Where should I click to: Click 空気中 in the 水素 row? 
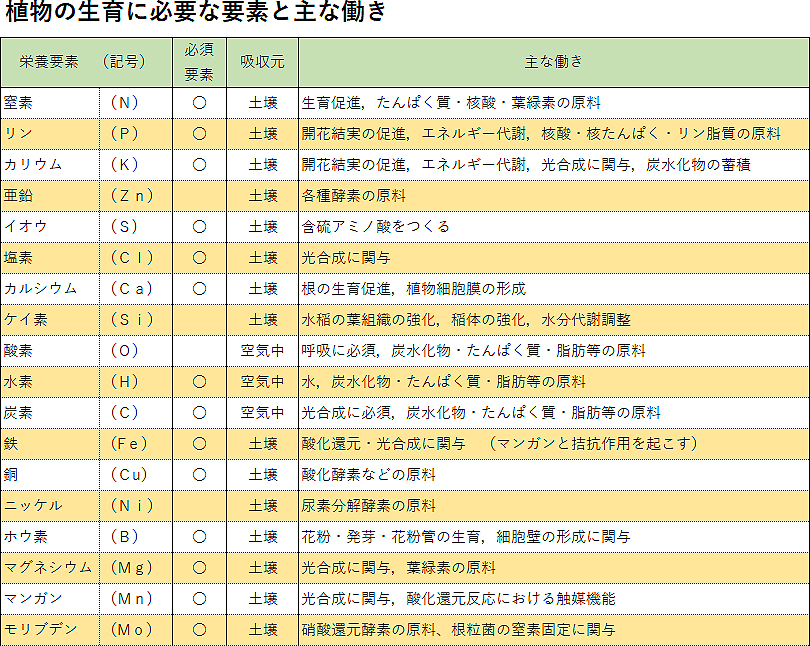262,382
